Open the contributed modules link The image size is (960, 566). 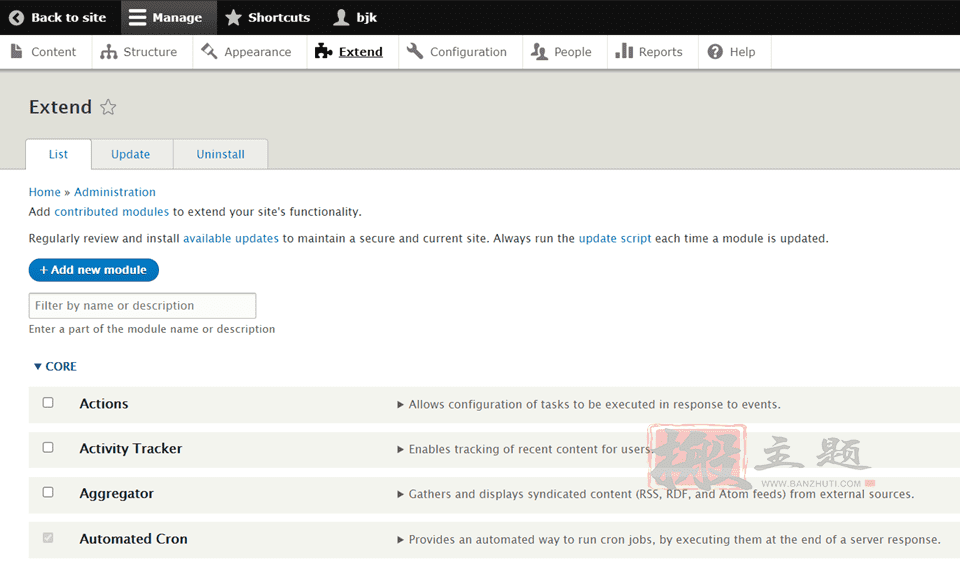111,212
